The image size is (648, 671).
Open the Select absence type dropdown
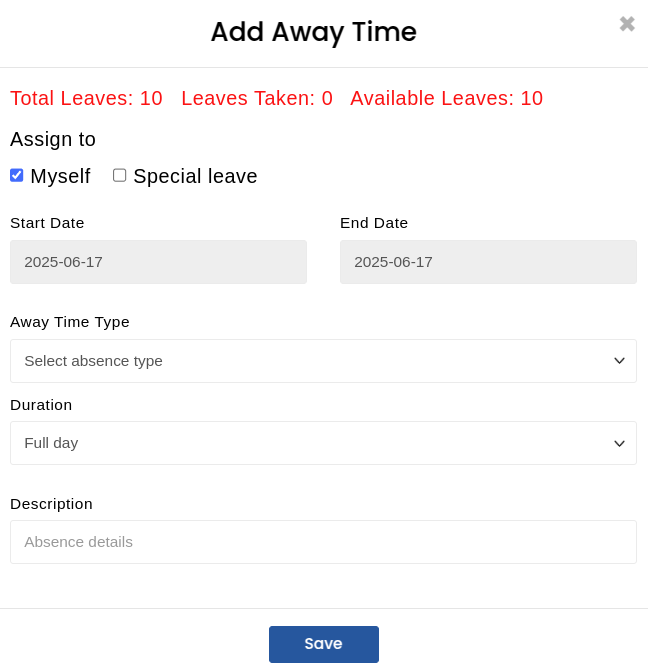point(324,361)
